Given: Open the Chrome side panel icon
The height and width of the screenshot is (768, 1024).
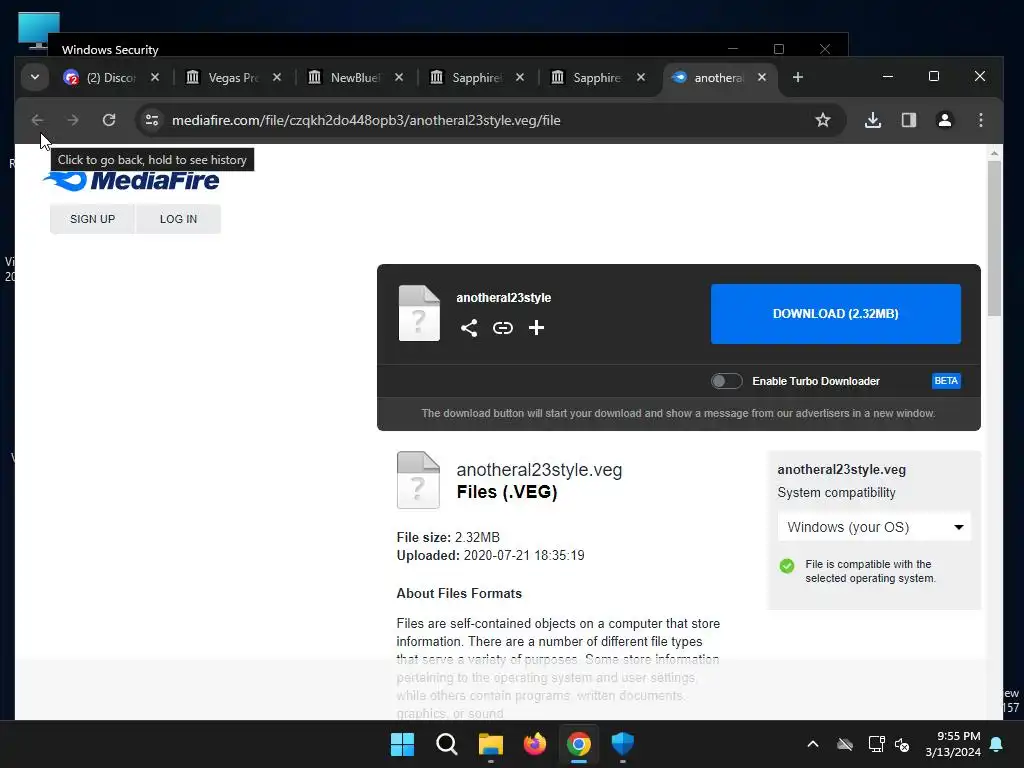Looking at the screenshot, I should 909,120.
